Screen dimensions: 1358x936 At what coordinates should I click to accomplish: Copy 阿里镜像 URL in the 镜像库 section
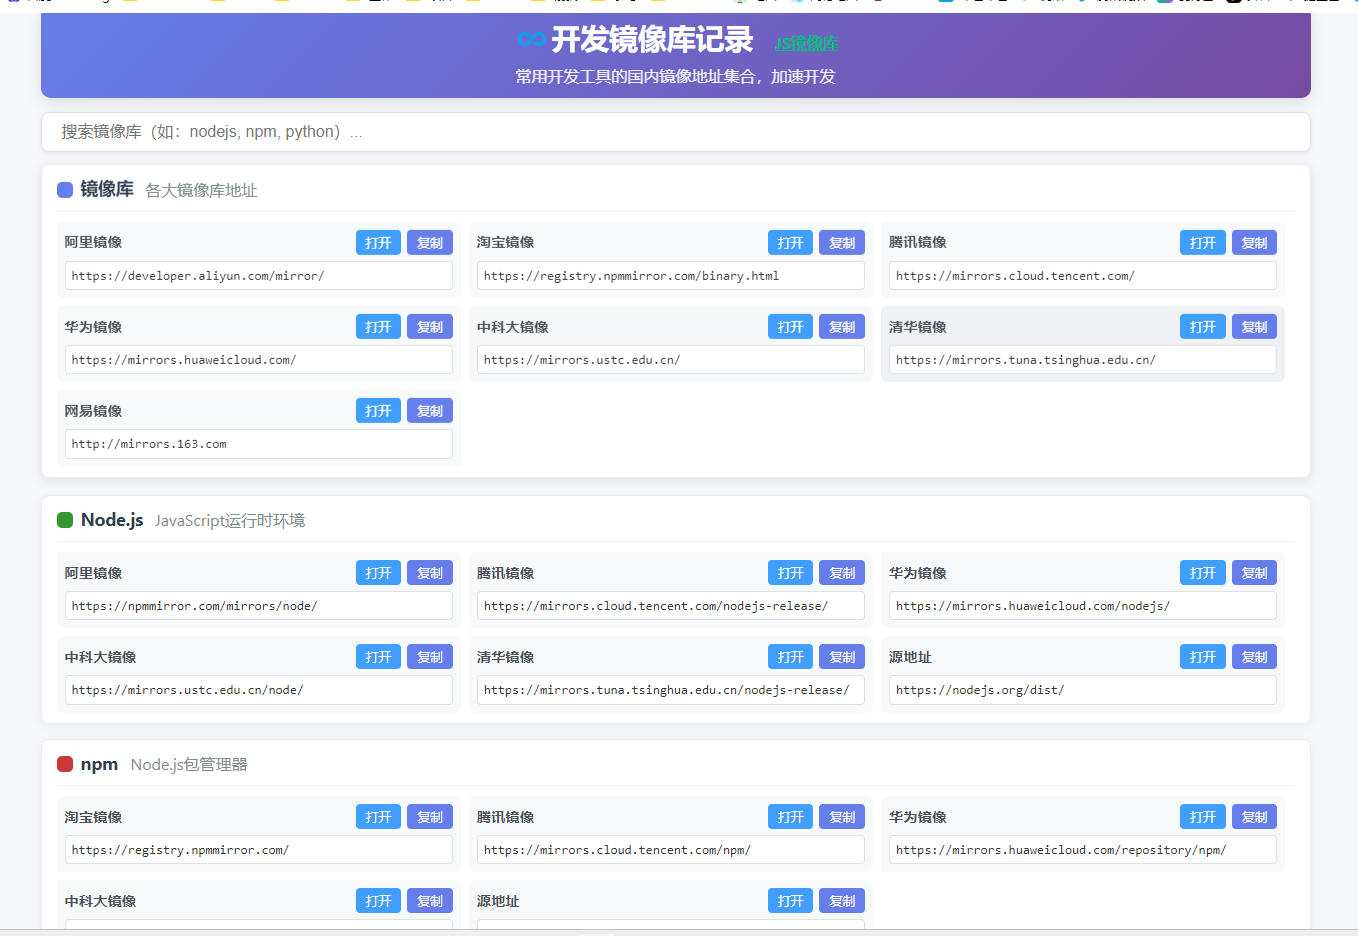pos(430,243)
